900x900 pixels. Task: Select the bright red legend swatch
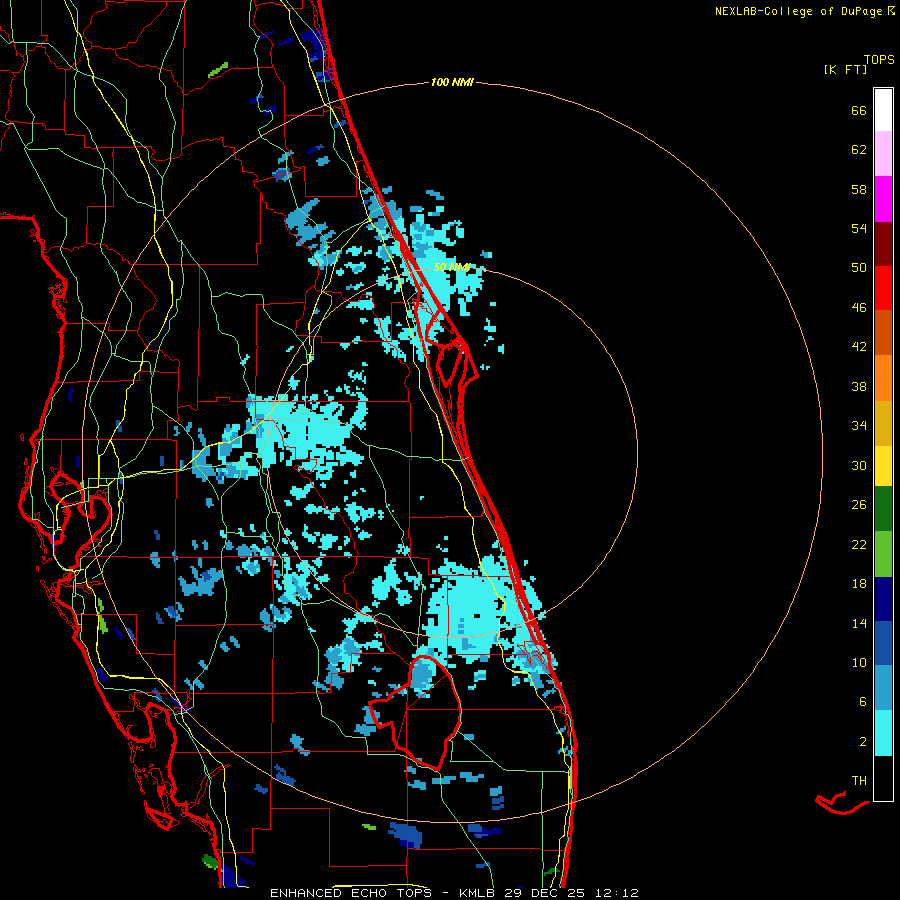[x=883, y=288]
